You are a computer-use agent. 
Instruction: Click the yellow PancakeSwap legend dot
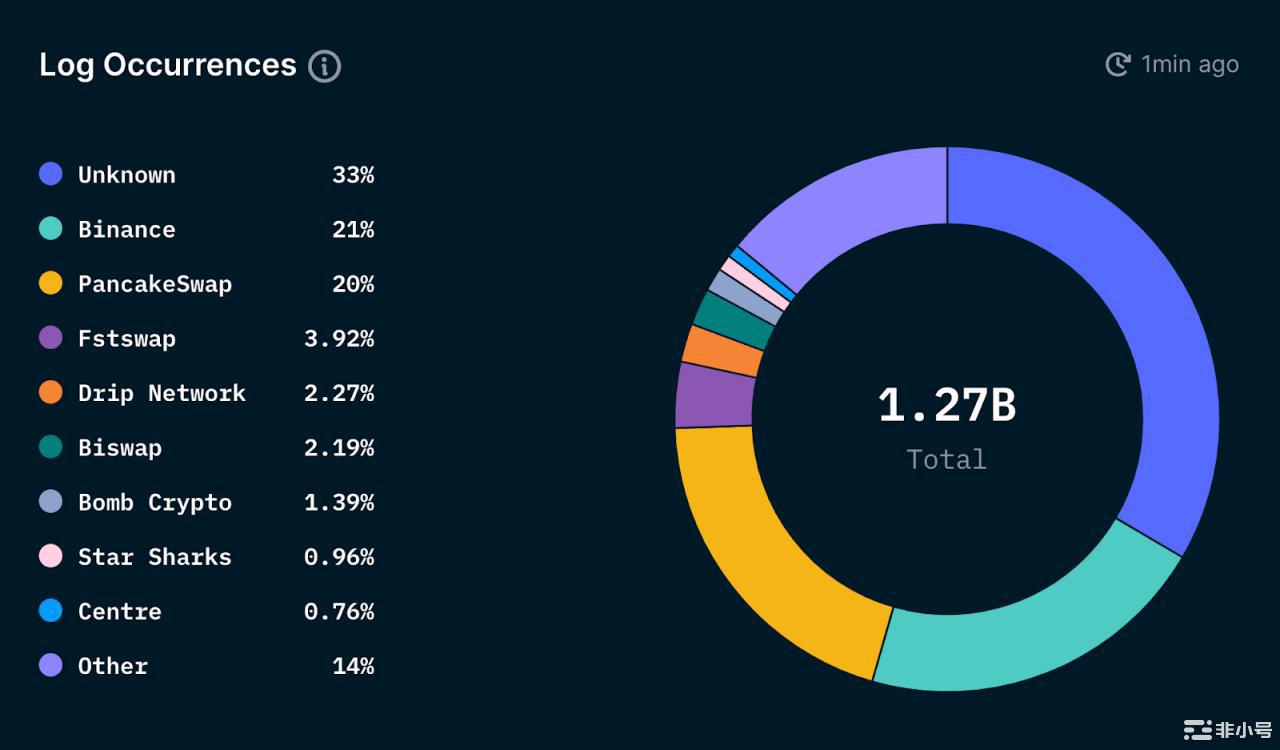pyautogui.click(x=51, y=284)
